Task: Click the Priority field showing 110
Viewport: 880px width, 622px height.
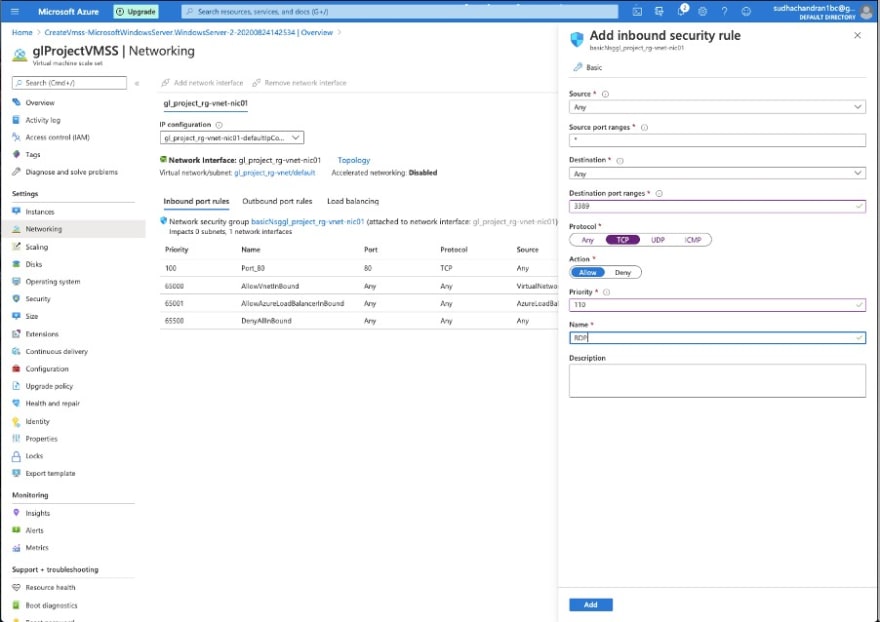Action: (x=717, y=305)
